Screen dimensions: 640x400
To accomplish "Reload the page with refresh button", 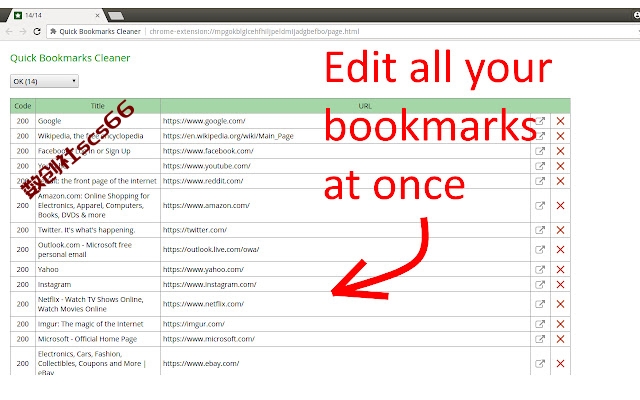I will click(x=37, y=31).
